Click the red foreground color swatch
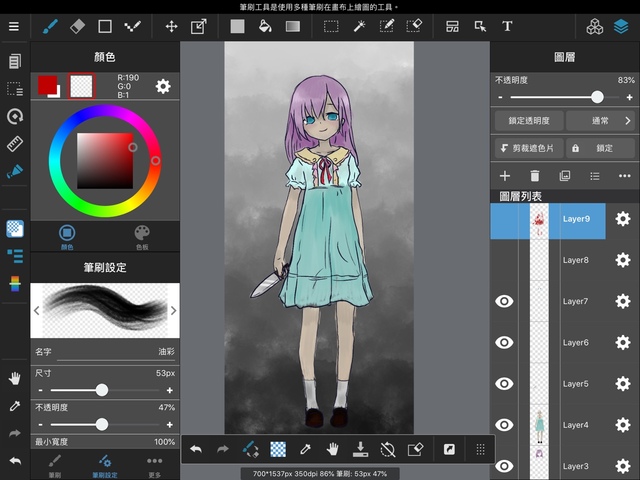Screen dimensions: 640x480 47,86
